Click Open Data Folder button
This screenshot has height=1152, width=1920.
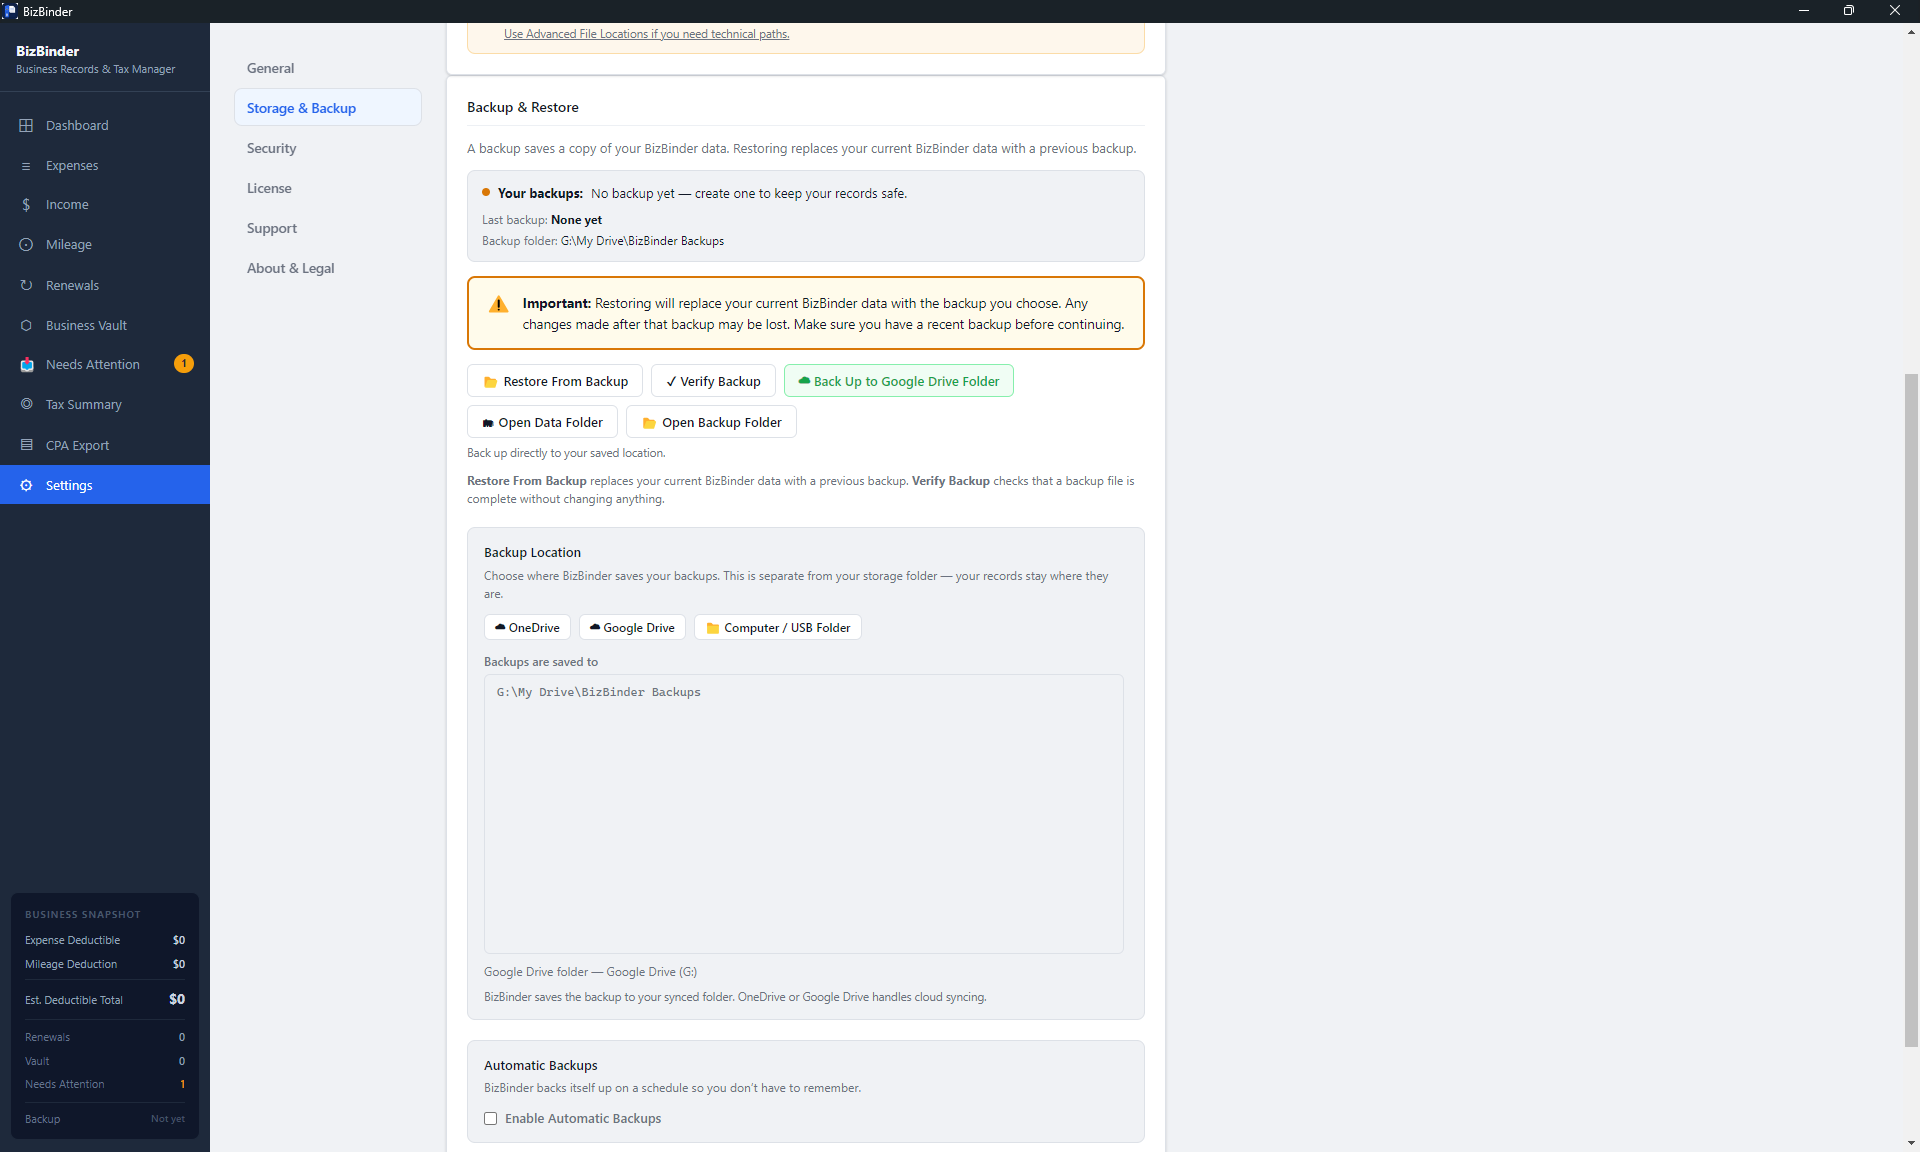(542, 422)
